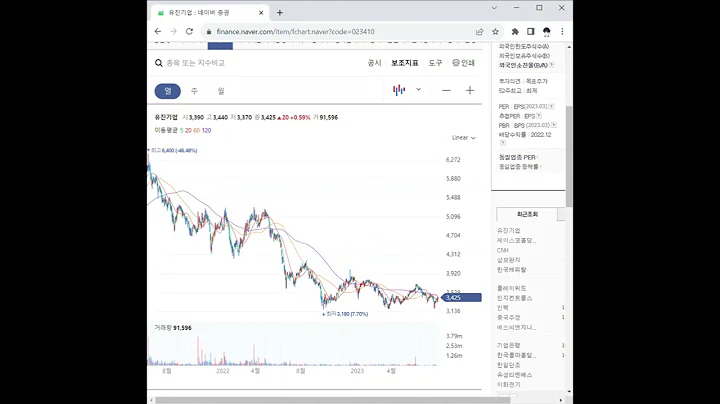Open the 도구 tools menu
This screenshot has width=720, height=404.
pos(435,63)
